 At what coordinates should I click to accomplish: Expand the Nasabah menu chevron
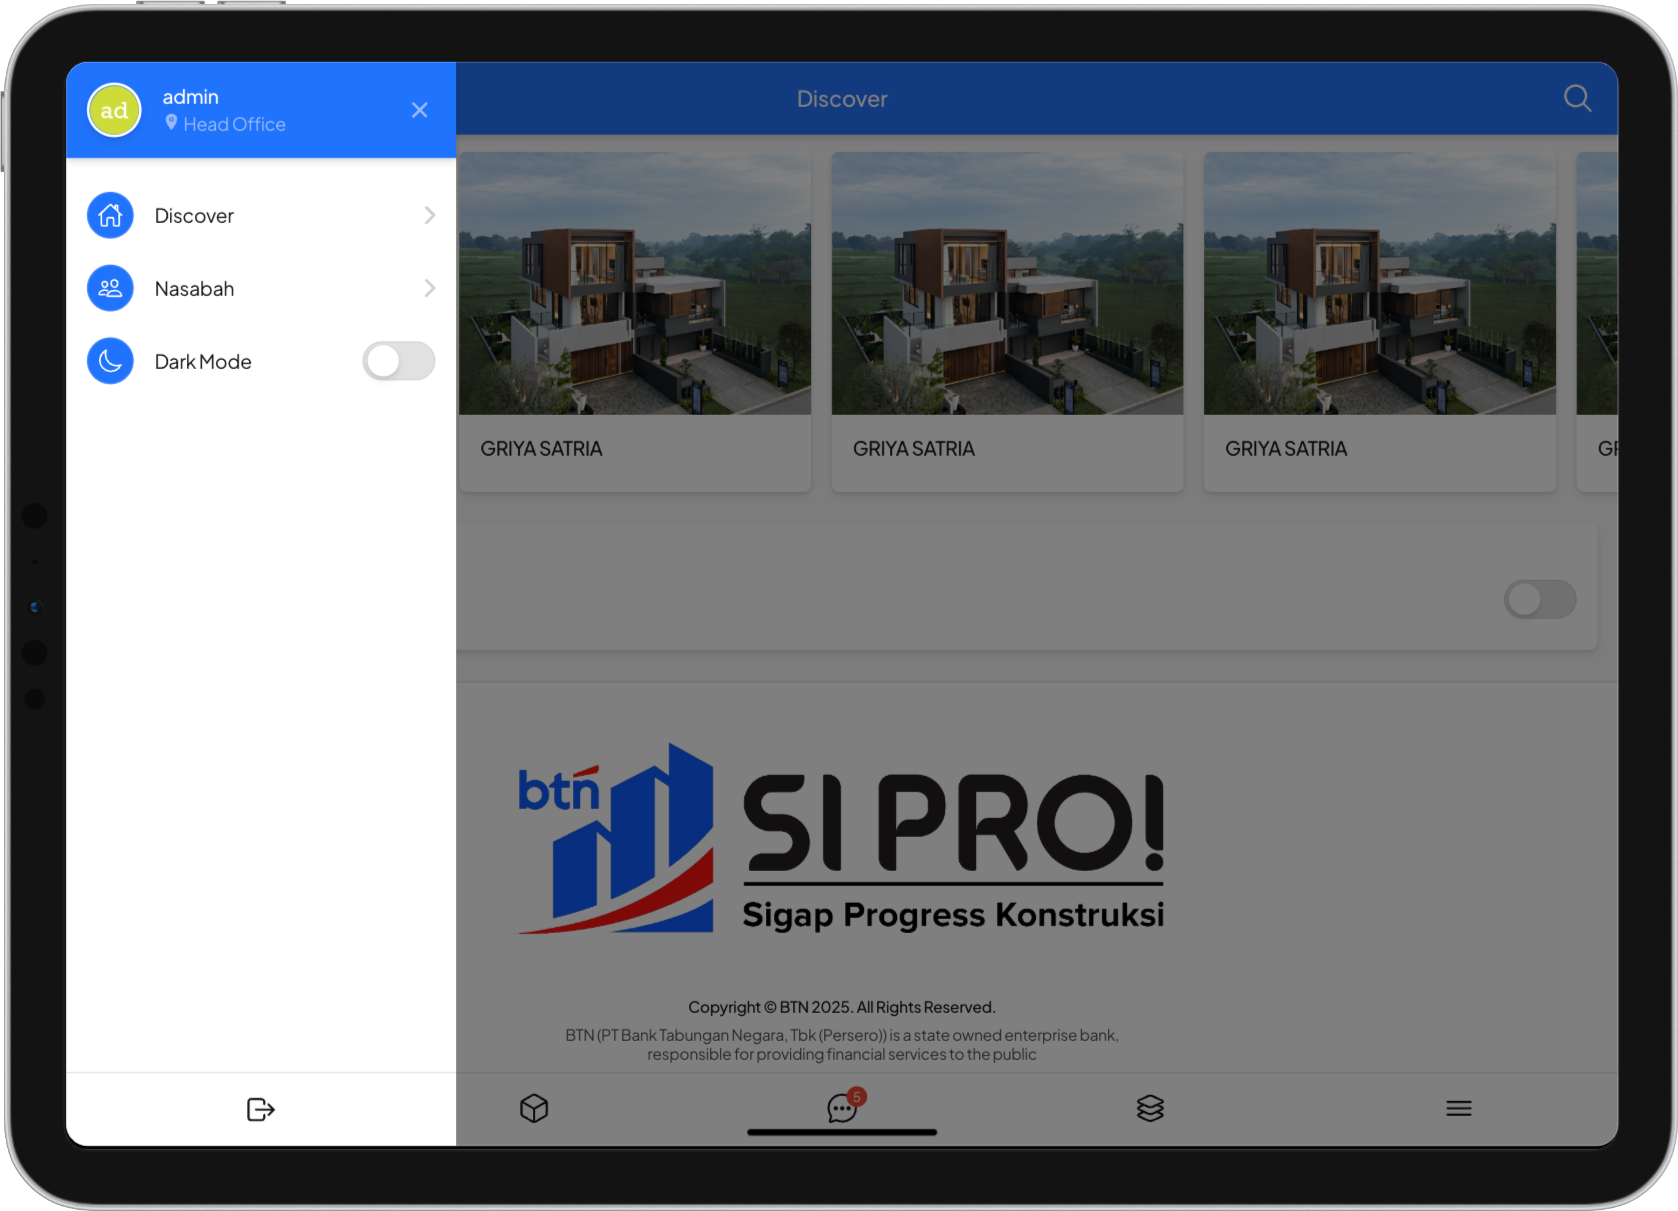click(x=430, y=288)
